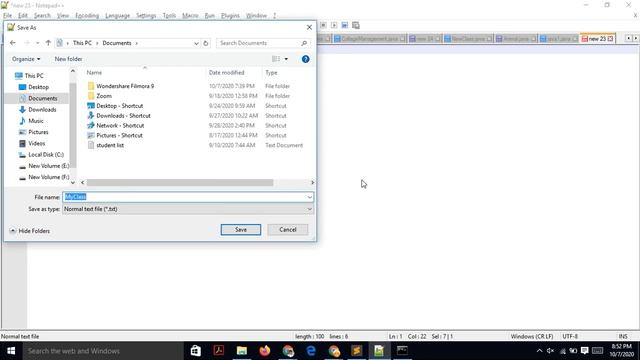640x360 pixels.
Task: Select Pictures in the navigation pane
Action: click(38, 132)
